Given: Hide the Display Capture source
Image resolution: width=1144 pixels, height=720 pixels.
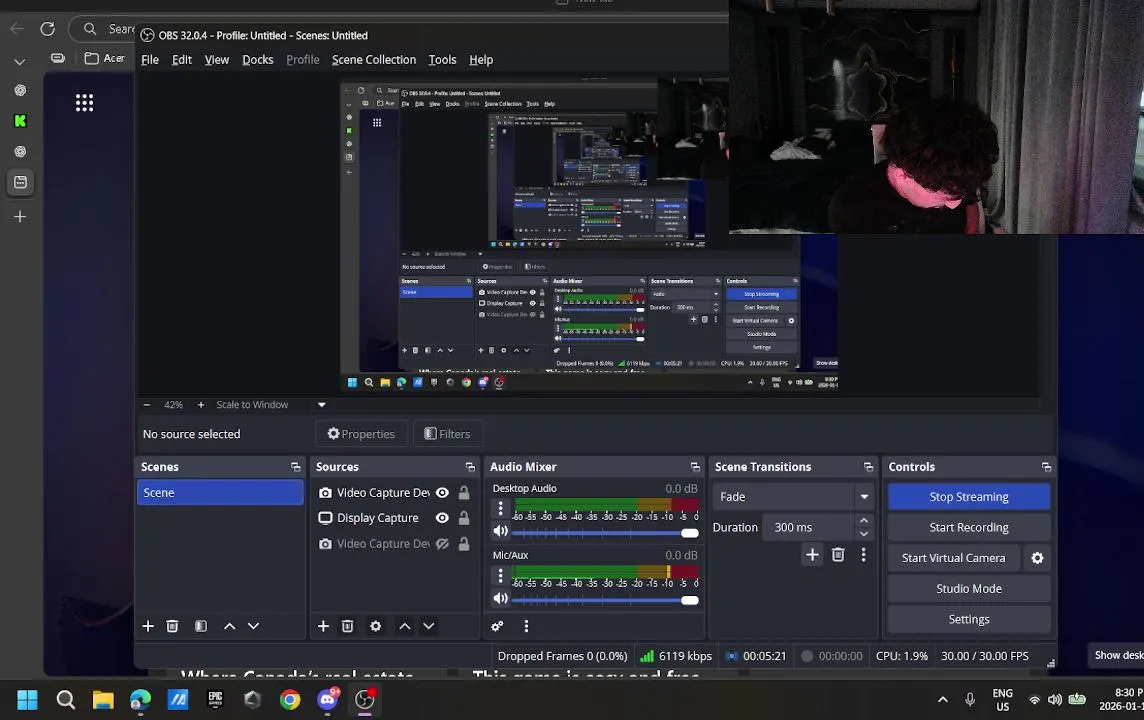Looking at the screenshot, I should [x=442, y=518].
